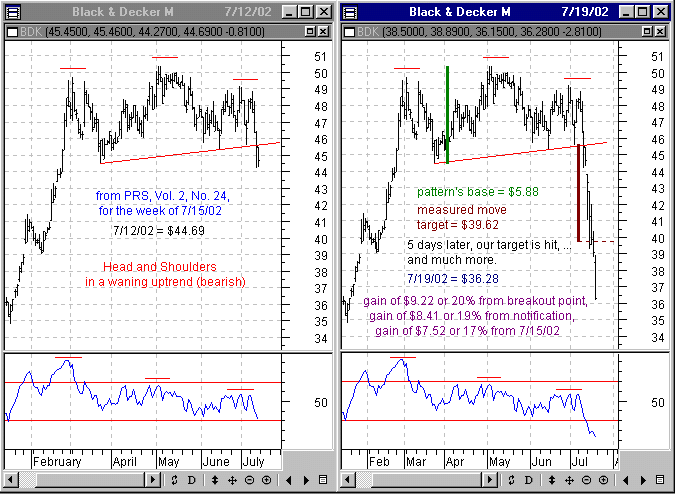
Task: Click the 'February' date axis label in the left chart
Action: tap(57, 462)
